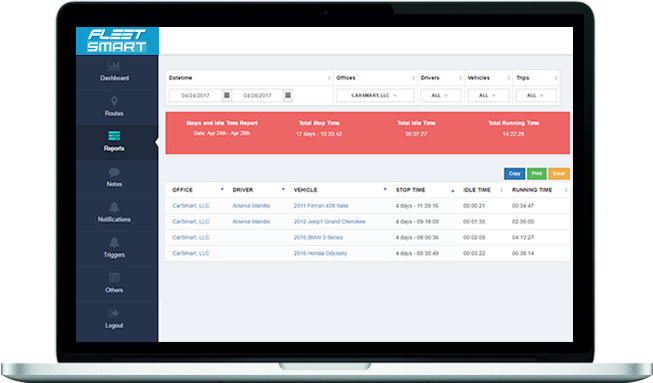
Task: Open the Triggers bell icon
Action: [114, 242]
